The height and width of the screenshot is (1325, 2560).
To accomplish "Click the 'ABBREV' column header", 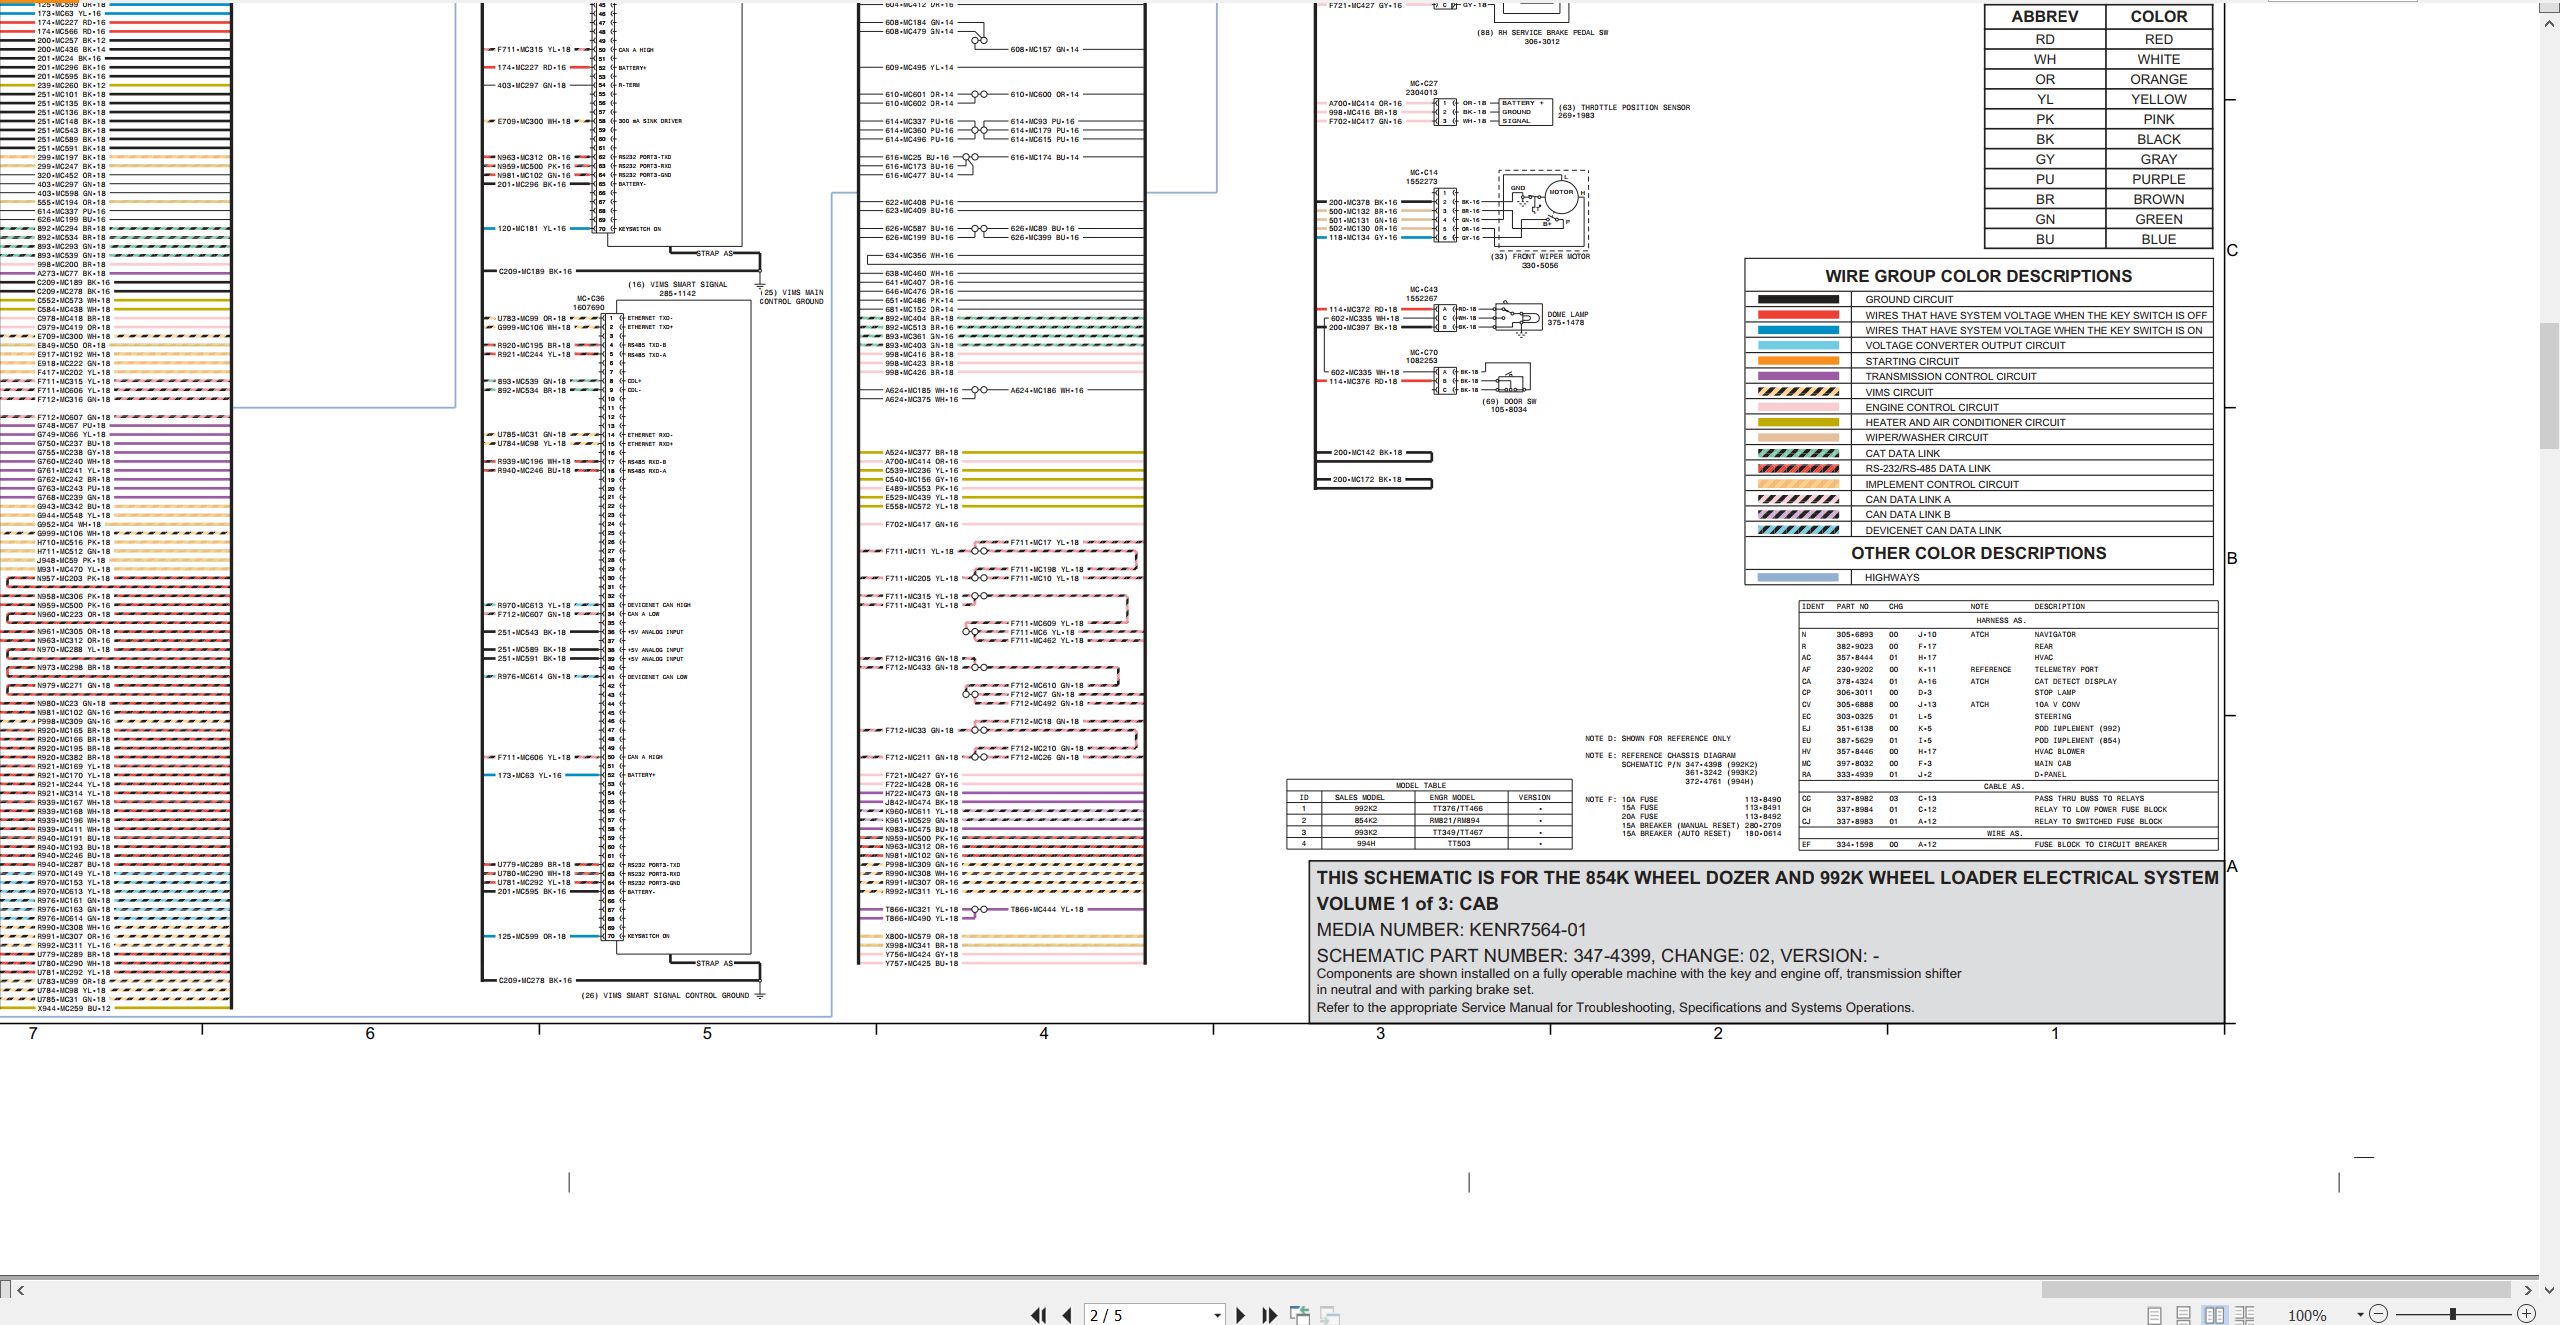I will click(x=2045, y=16).
